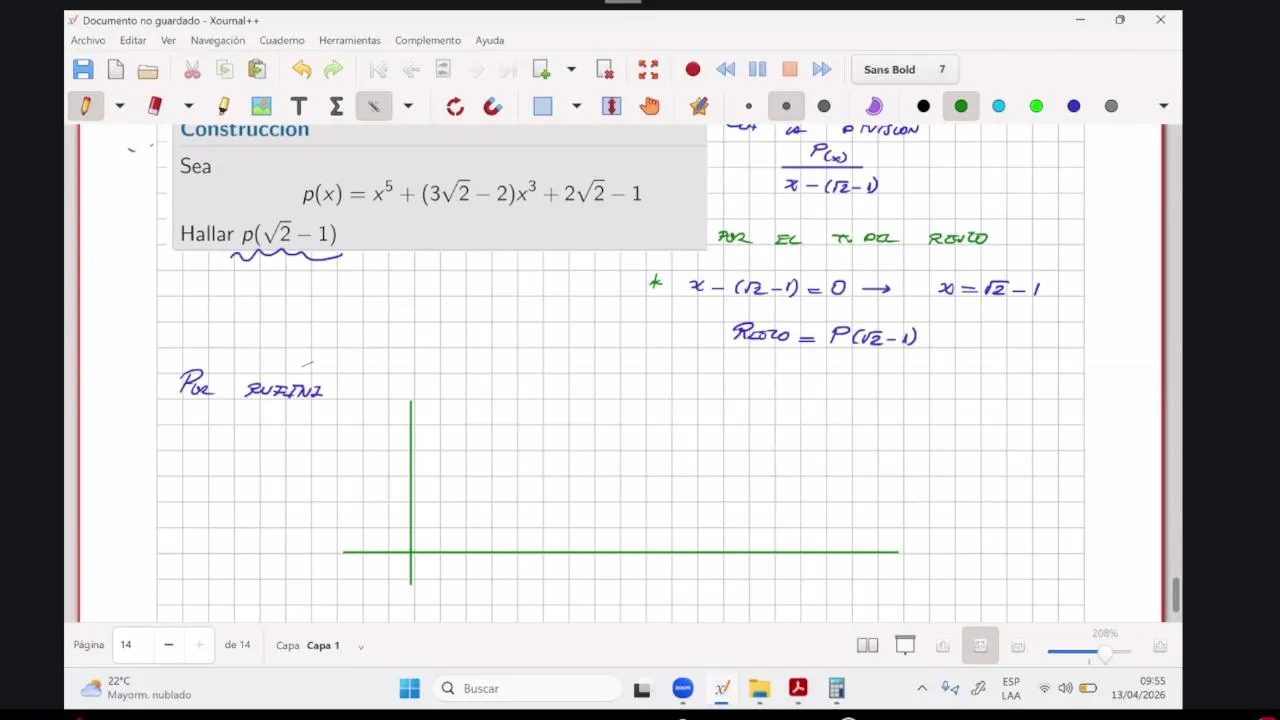Toggle fullscreen mode
This screenshot has height=720, width=1280.
648,69
